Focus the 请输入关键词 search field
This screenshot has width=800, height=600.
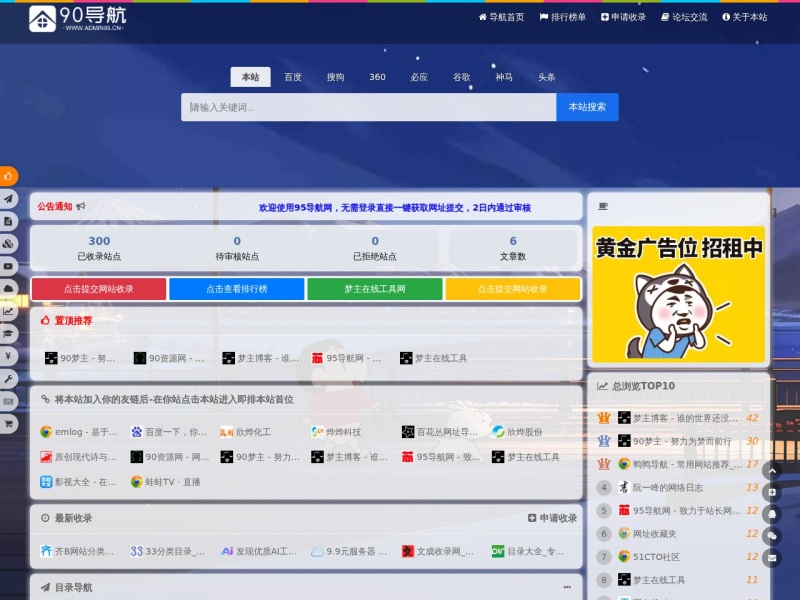tap(368, 107)
